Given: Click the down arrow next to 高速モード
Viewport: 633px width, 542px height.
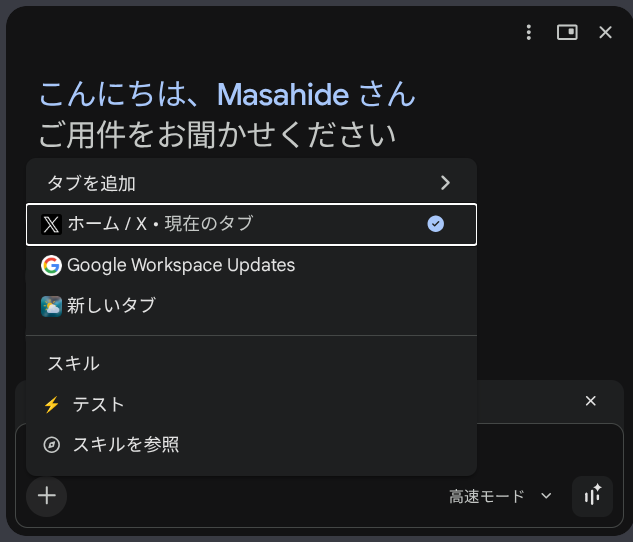Looking at the screenshot, I should (x=546, y=496).
